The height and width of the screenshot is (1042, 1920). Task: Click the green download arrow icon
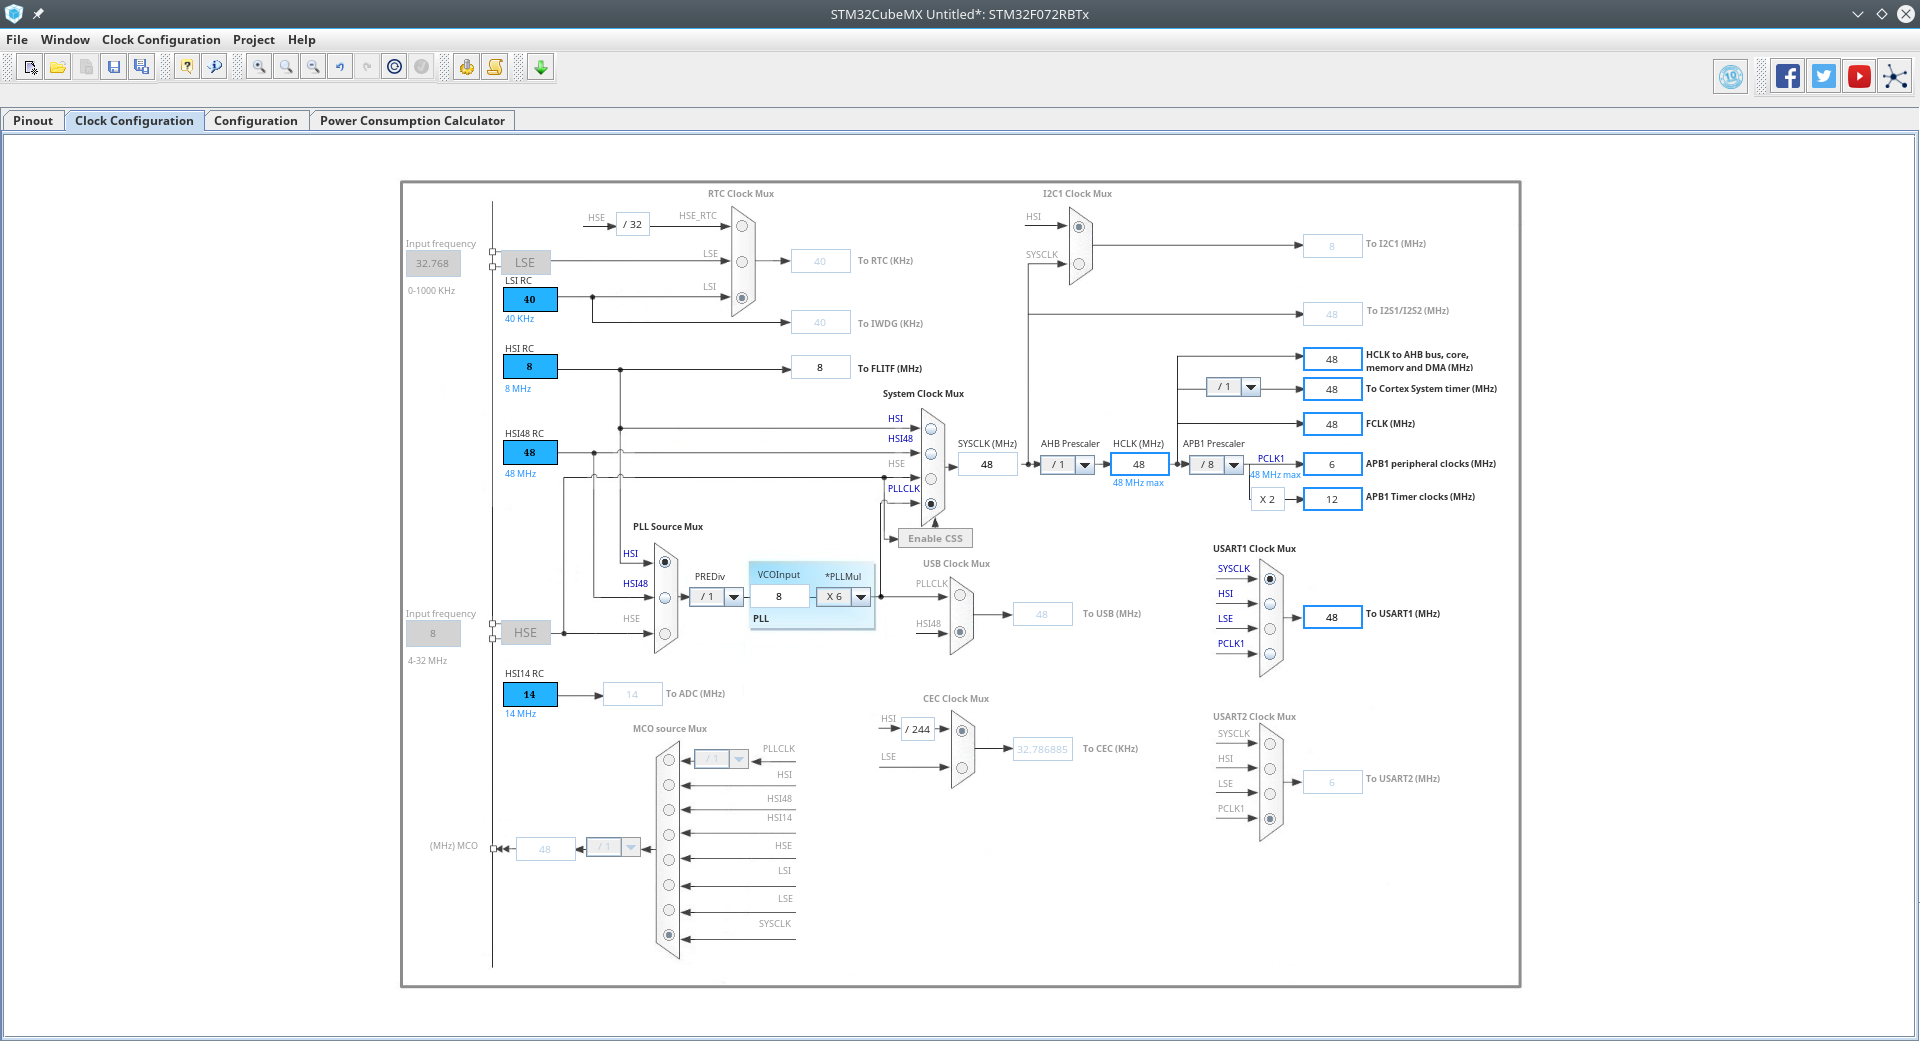pos(541,67)
